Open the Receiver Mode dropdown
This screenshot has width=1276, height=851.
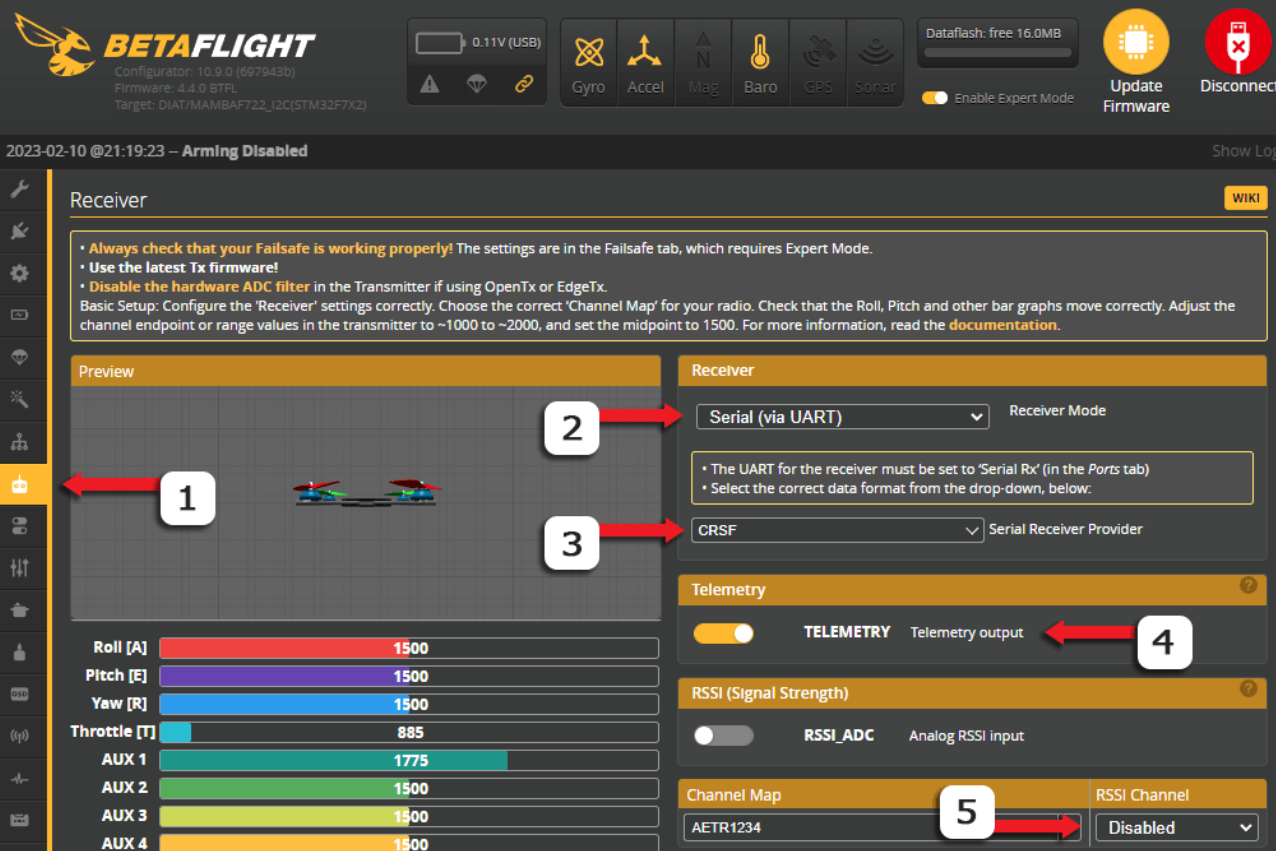coord(842,417)
